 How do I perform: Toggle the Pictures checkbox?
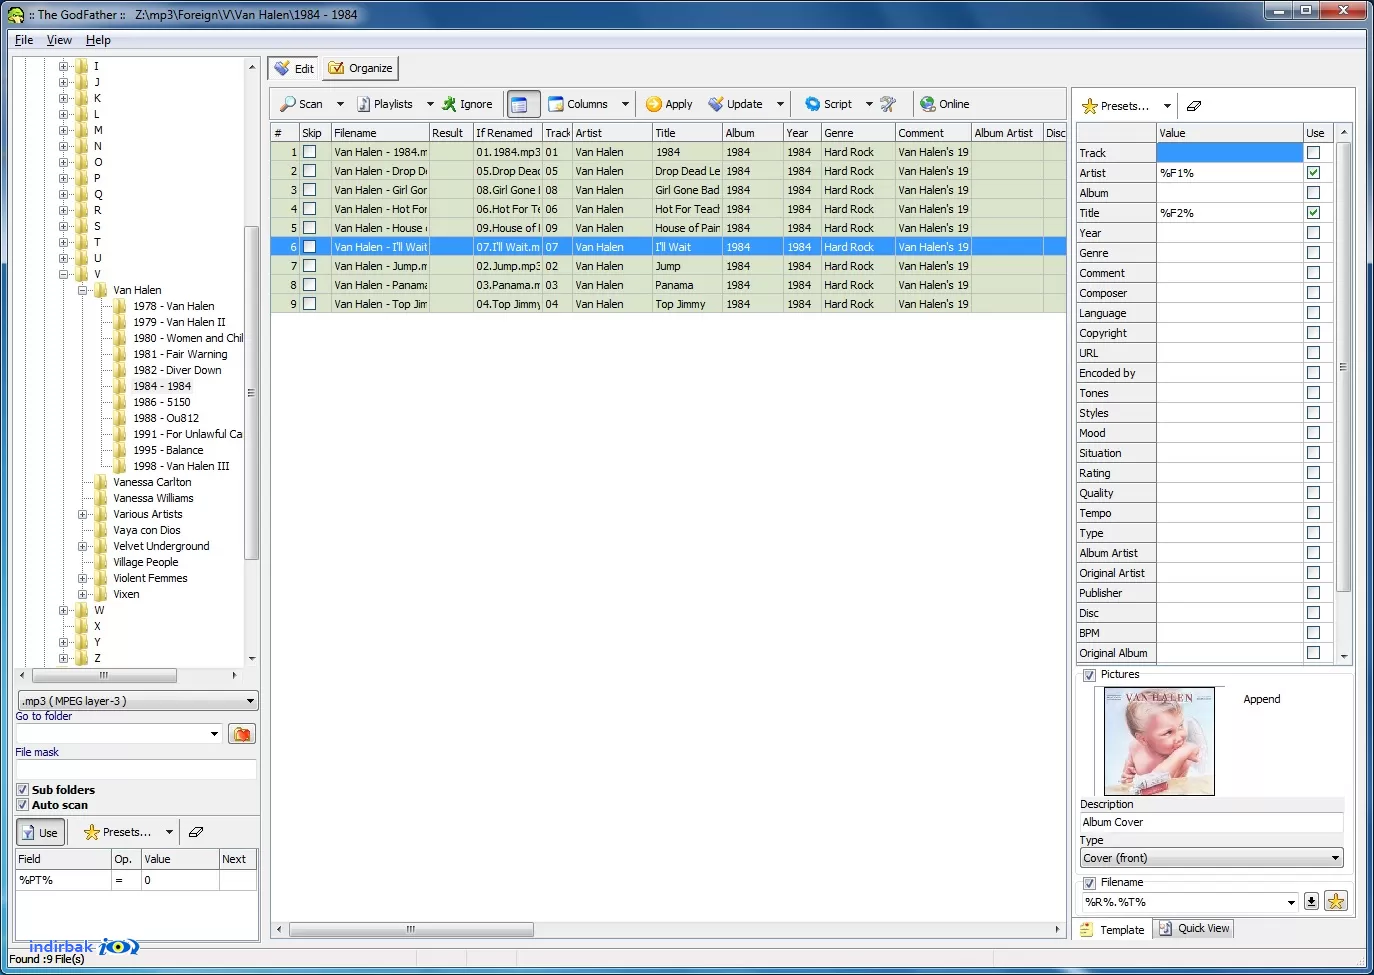click(x=1089, y=675)
